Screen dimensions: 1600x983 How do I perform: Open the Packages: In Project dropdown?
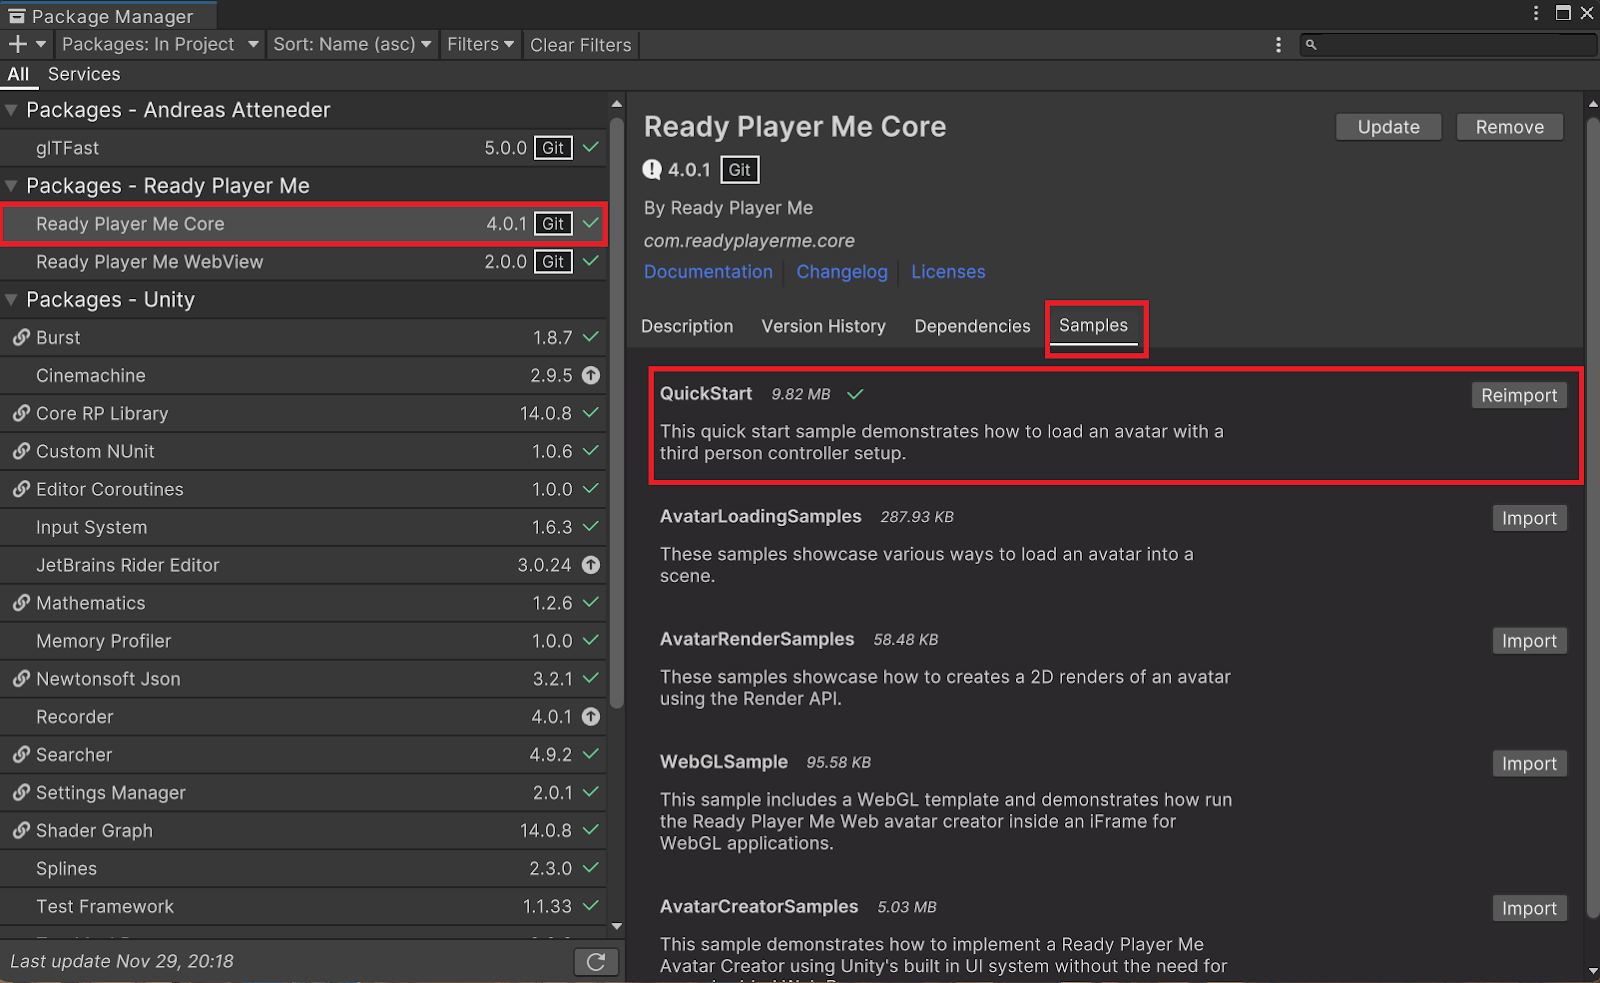click(x=160, y=44)
